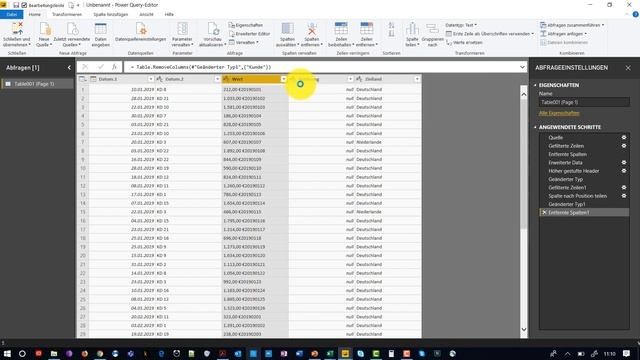This screenshot has height=360, width=640.
Task: Click the sort ascending icon
Action: (391, 25)
